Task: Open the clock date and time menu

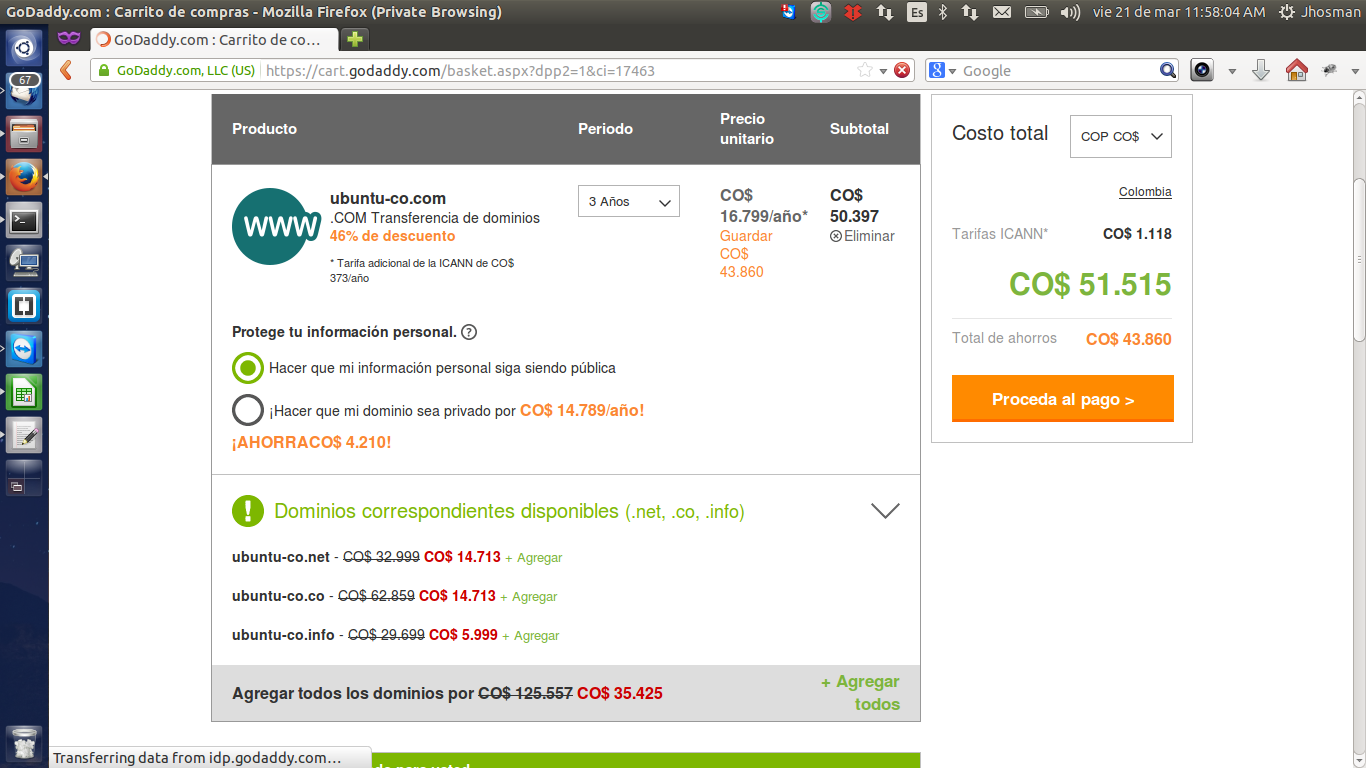Action: [x=1179, y=12]
